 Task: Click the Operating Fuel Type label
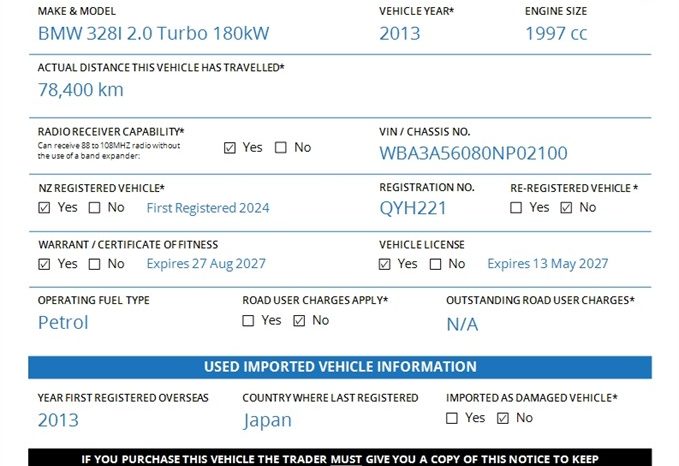(94, 300)
